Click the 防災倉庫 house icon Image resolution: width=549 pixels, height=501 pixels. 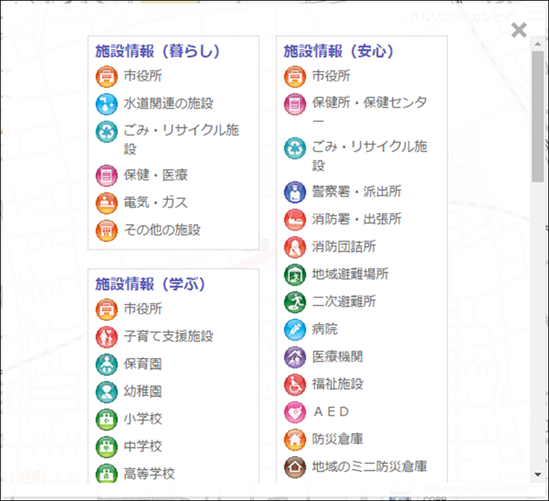coord(295,439)
